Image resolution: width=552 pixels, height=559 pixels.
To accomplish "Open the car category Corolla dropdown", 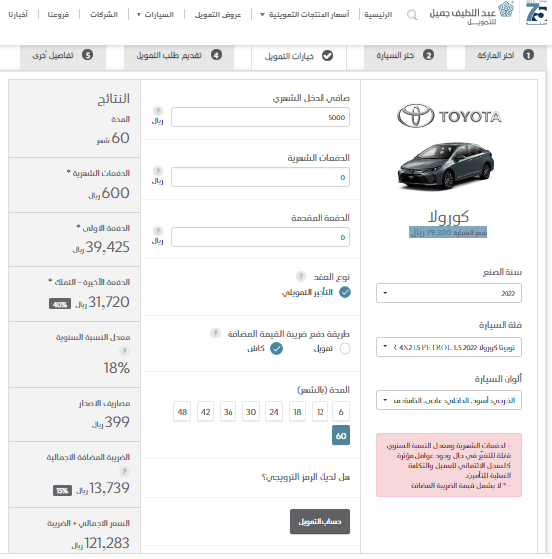I will click(449, 347).
